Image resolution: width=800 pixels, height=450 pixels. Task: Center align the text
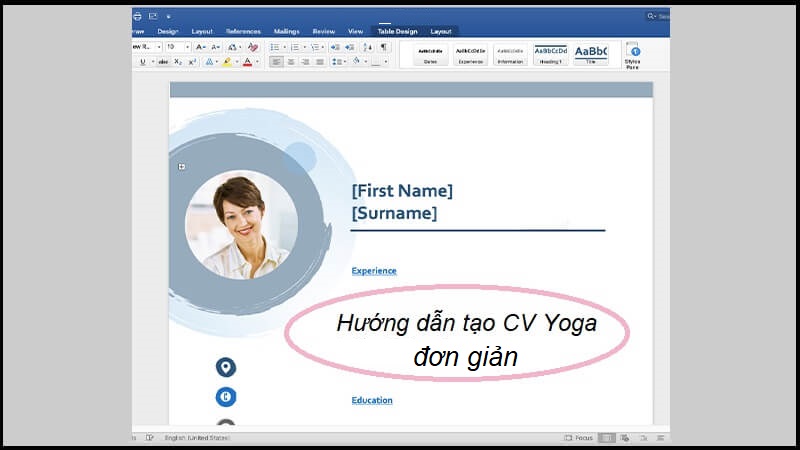click(x=291, y=62)
